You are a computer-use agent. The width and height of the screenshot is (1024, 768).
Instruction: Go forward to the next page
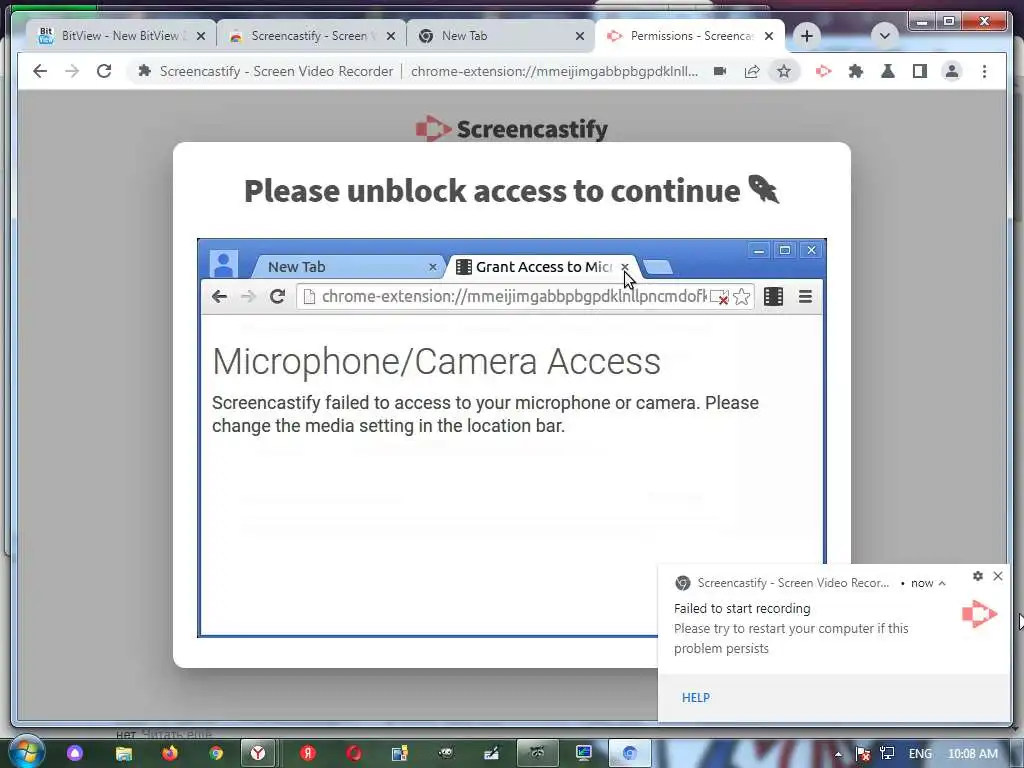(72, 71)
